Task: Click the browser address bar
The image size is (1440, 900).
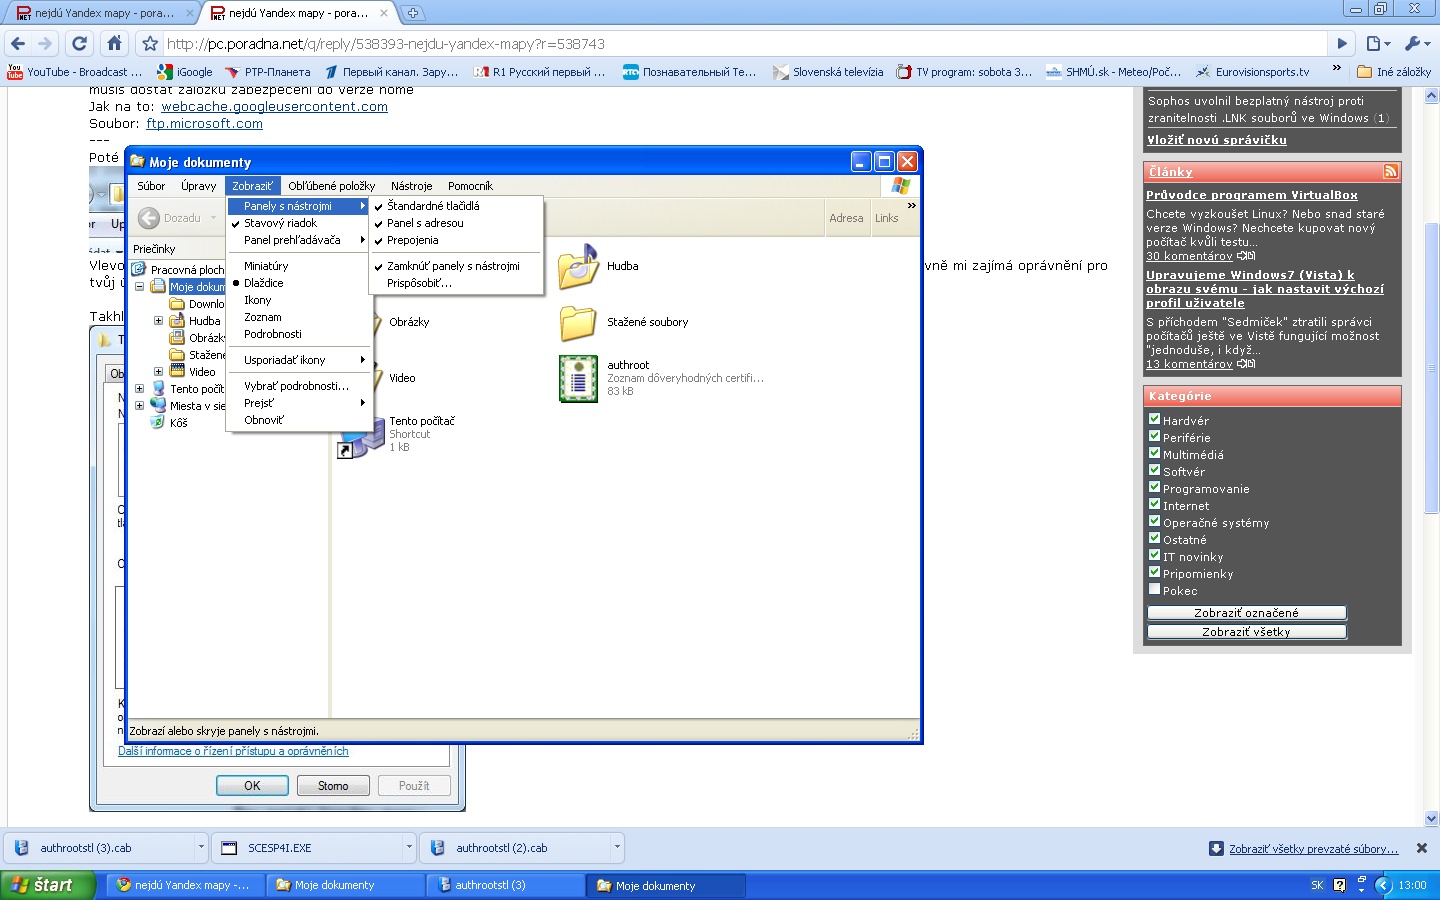Action: [x=745, y=44]
